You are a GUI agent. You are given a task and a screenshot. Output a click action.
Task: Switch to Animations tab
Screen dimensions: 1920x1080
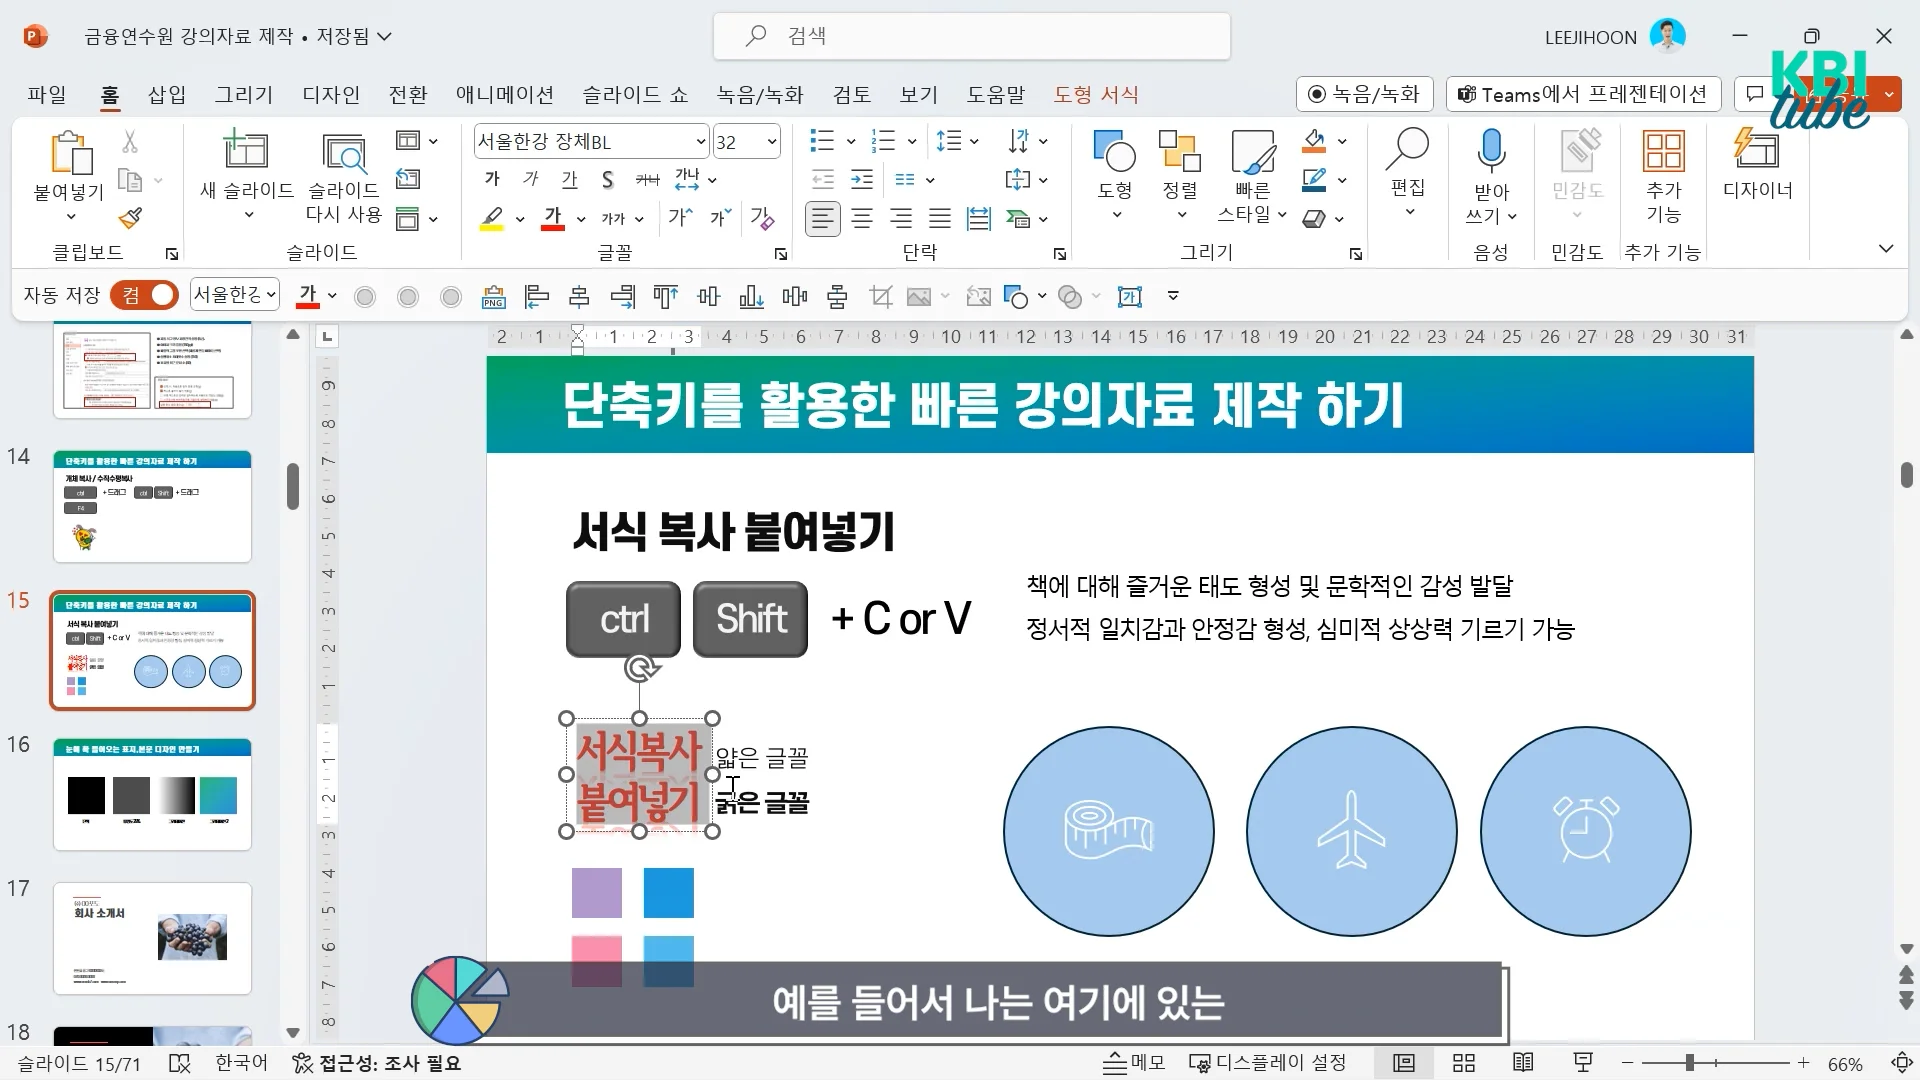pos(505,94)
